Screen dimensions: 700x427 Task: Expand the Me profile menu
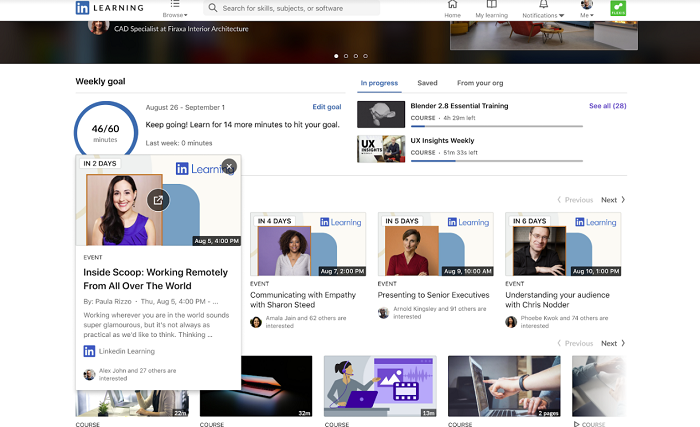(x=587, y=9)
